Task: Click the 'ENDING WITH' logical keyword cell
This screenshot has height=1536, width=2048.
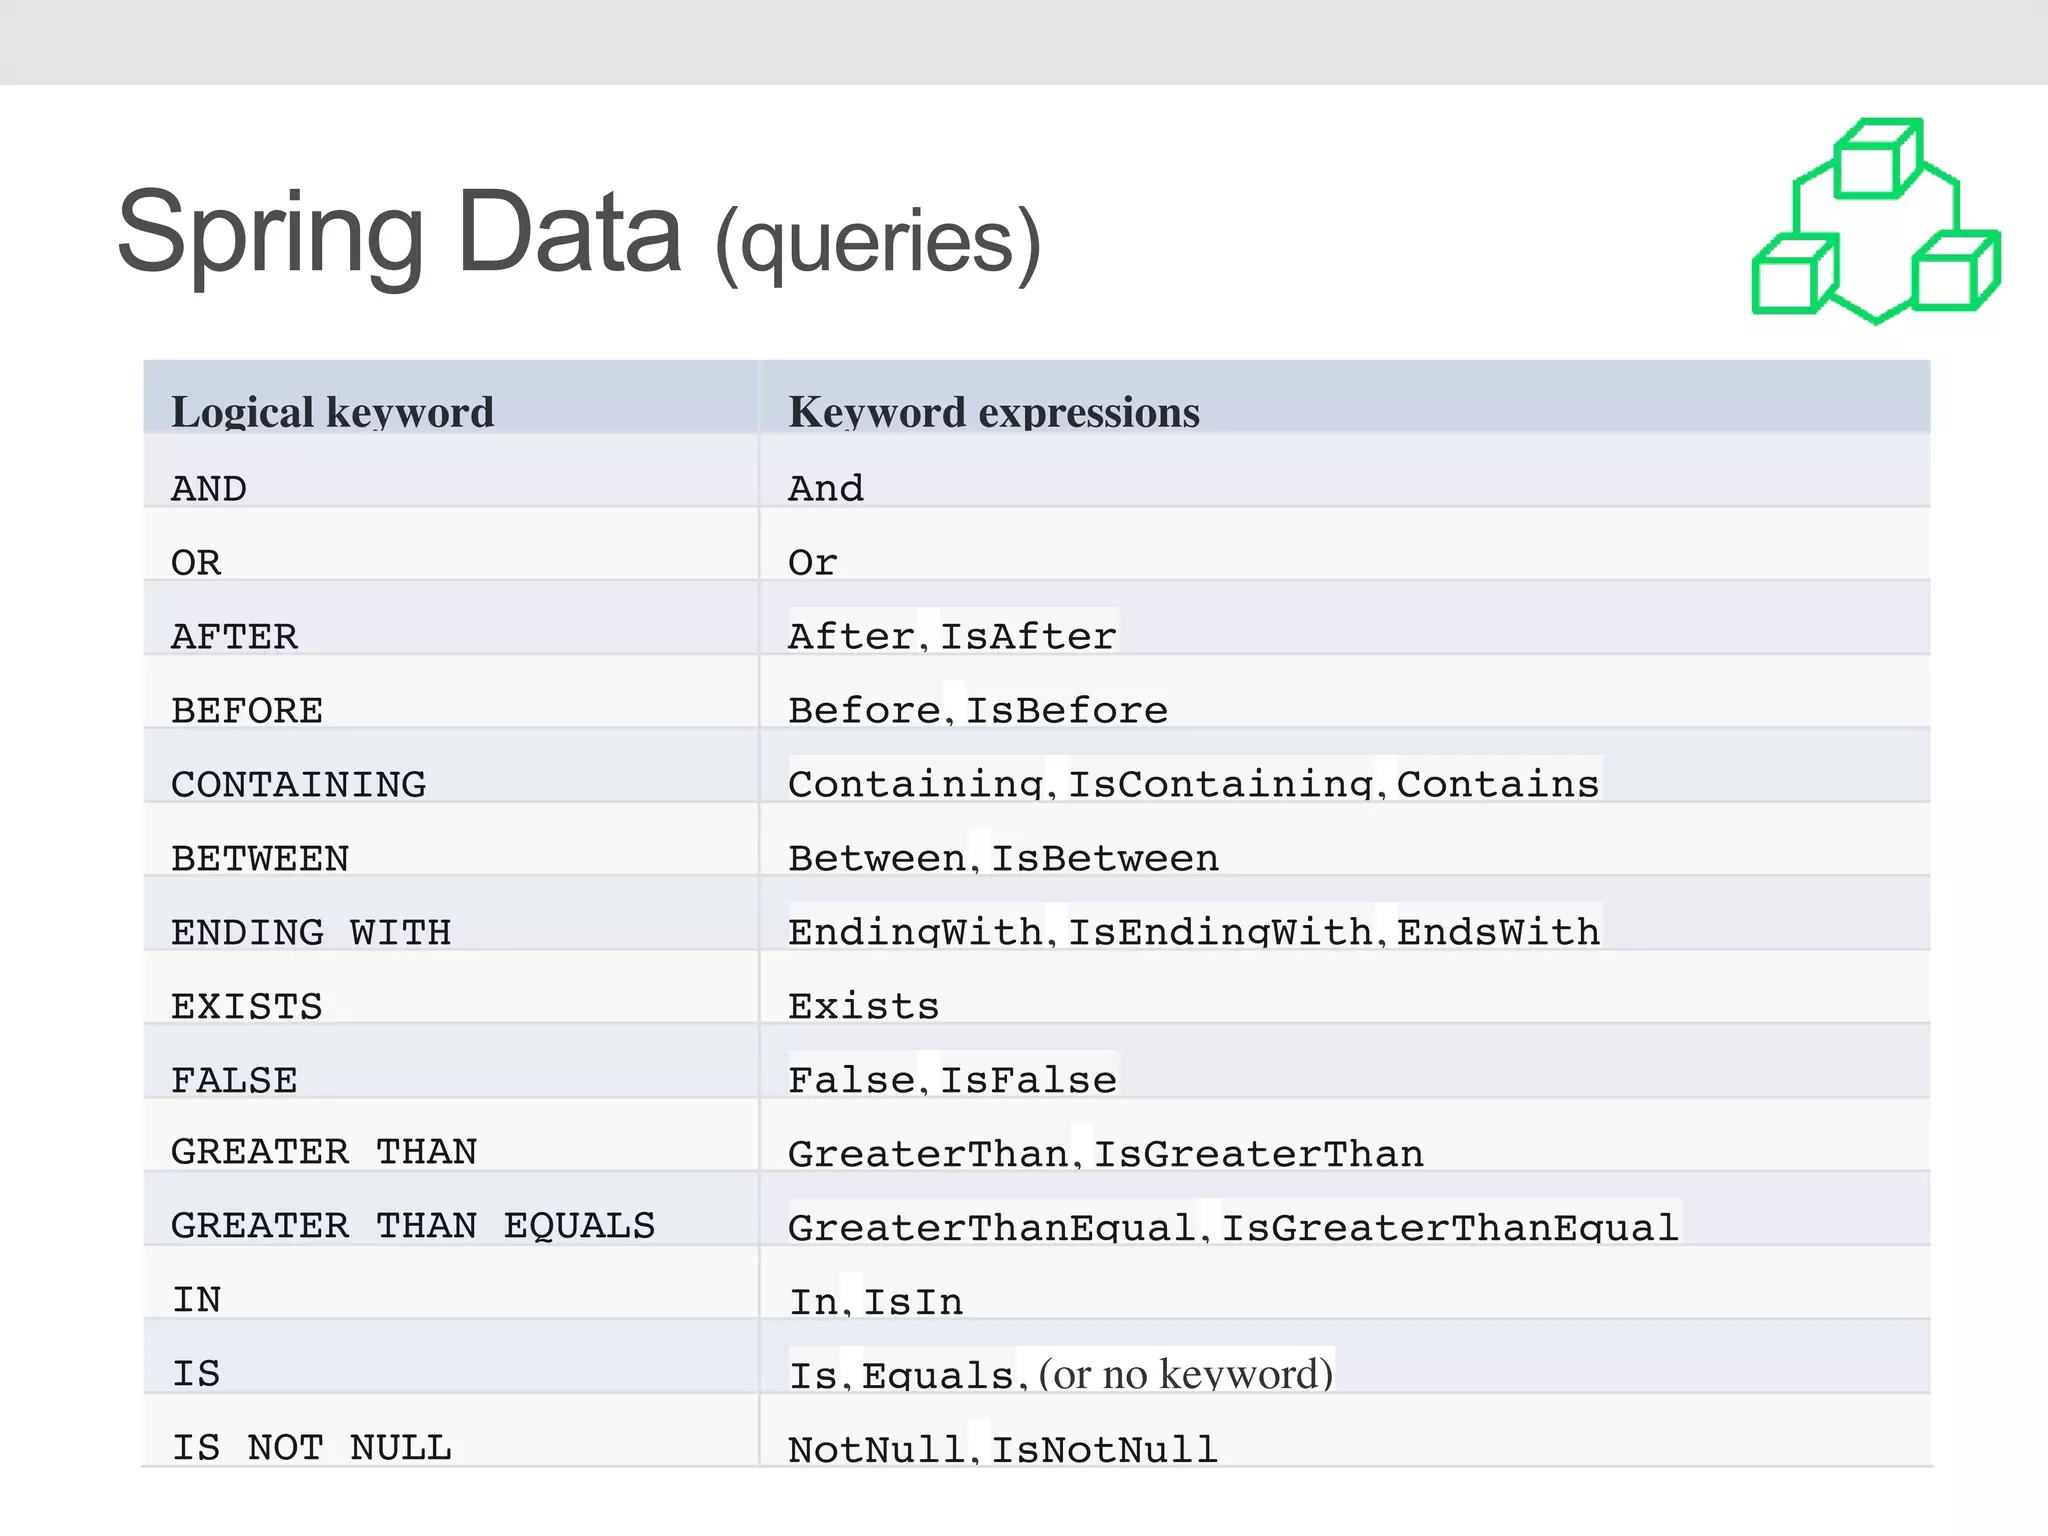Action: [x=451, y=914]
